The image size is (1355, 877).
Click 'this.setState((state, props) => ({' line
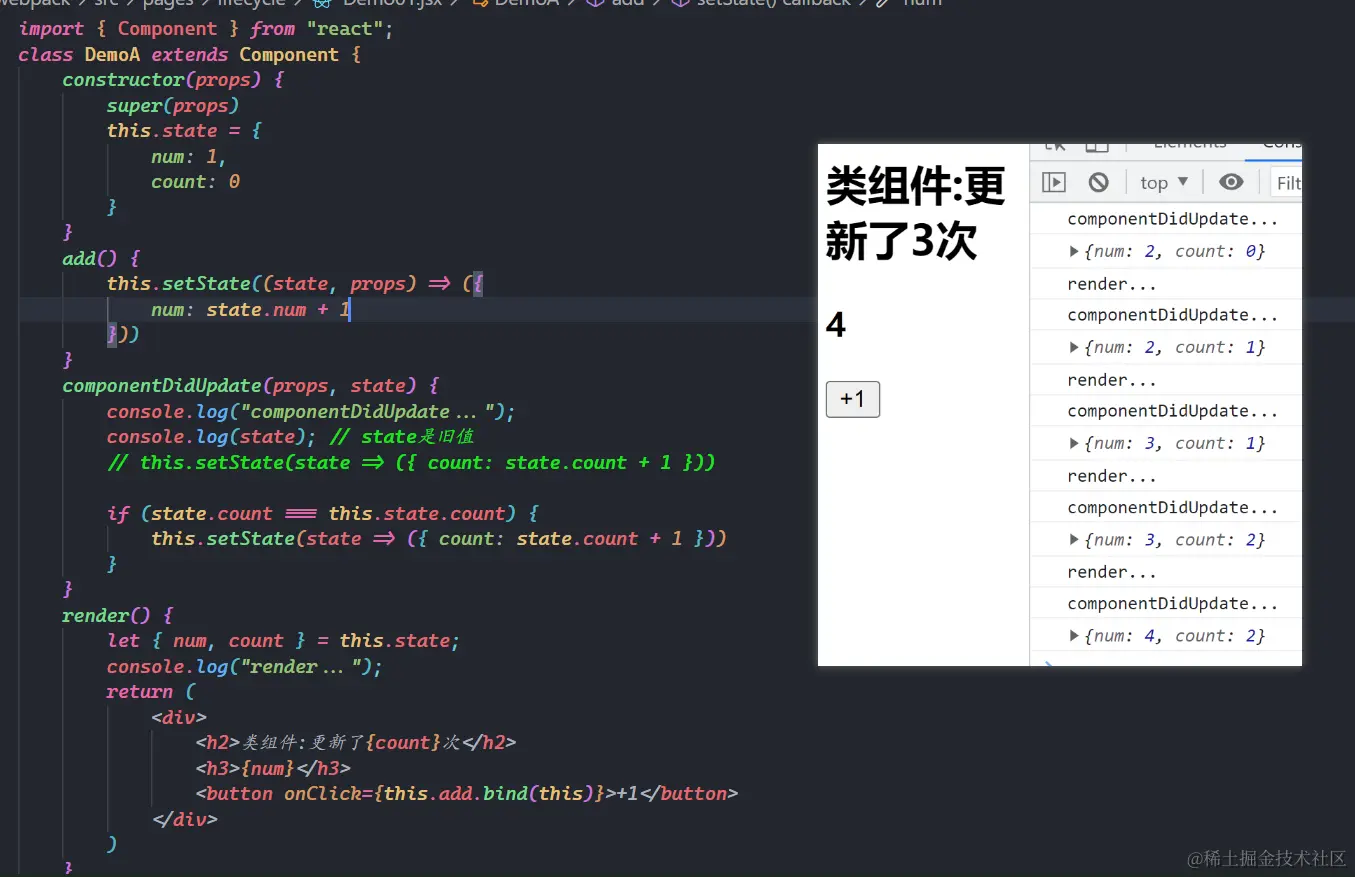coord(295,284)
